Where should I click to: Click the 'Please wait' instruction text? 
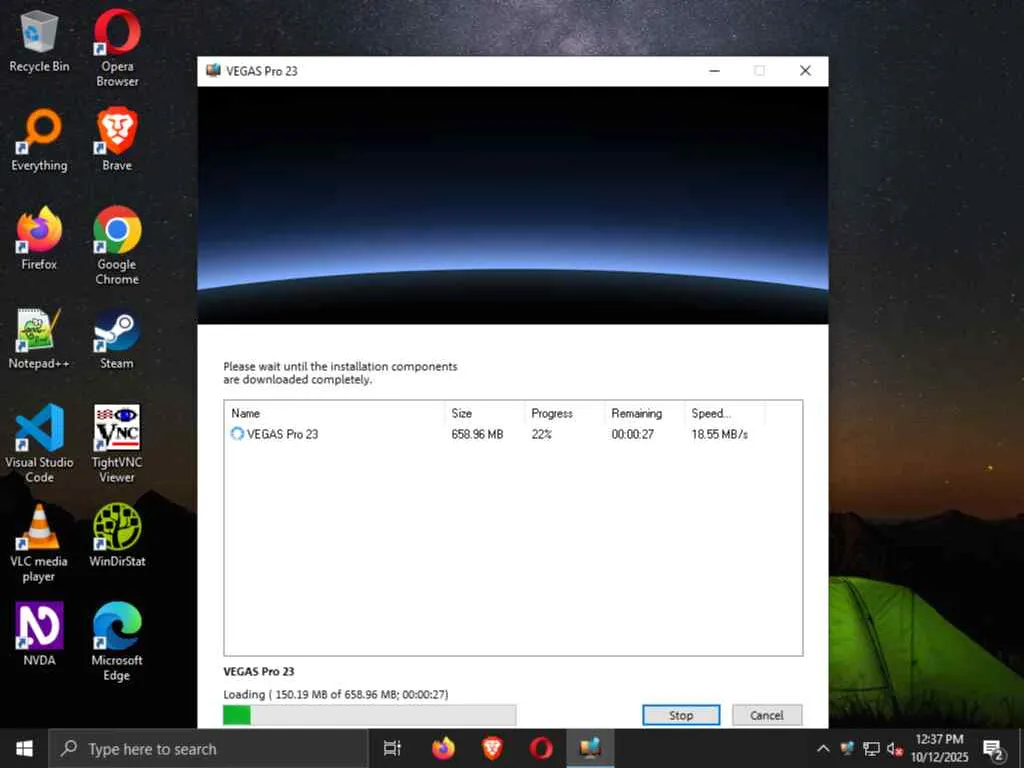(x=340, y=373)
